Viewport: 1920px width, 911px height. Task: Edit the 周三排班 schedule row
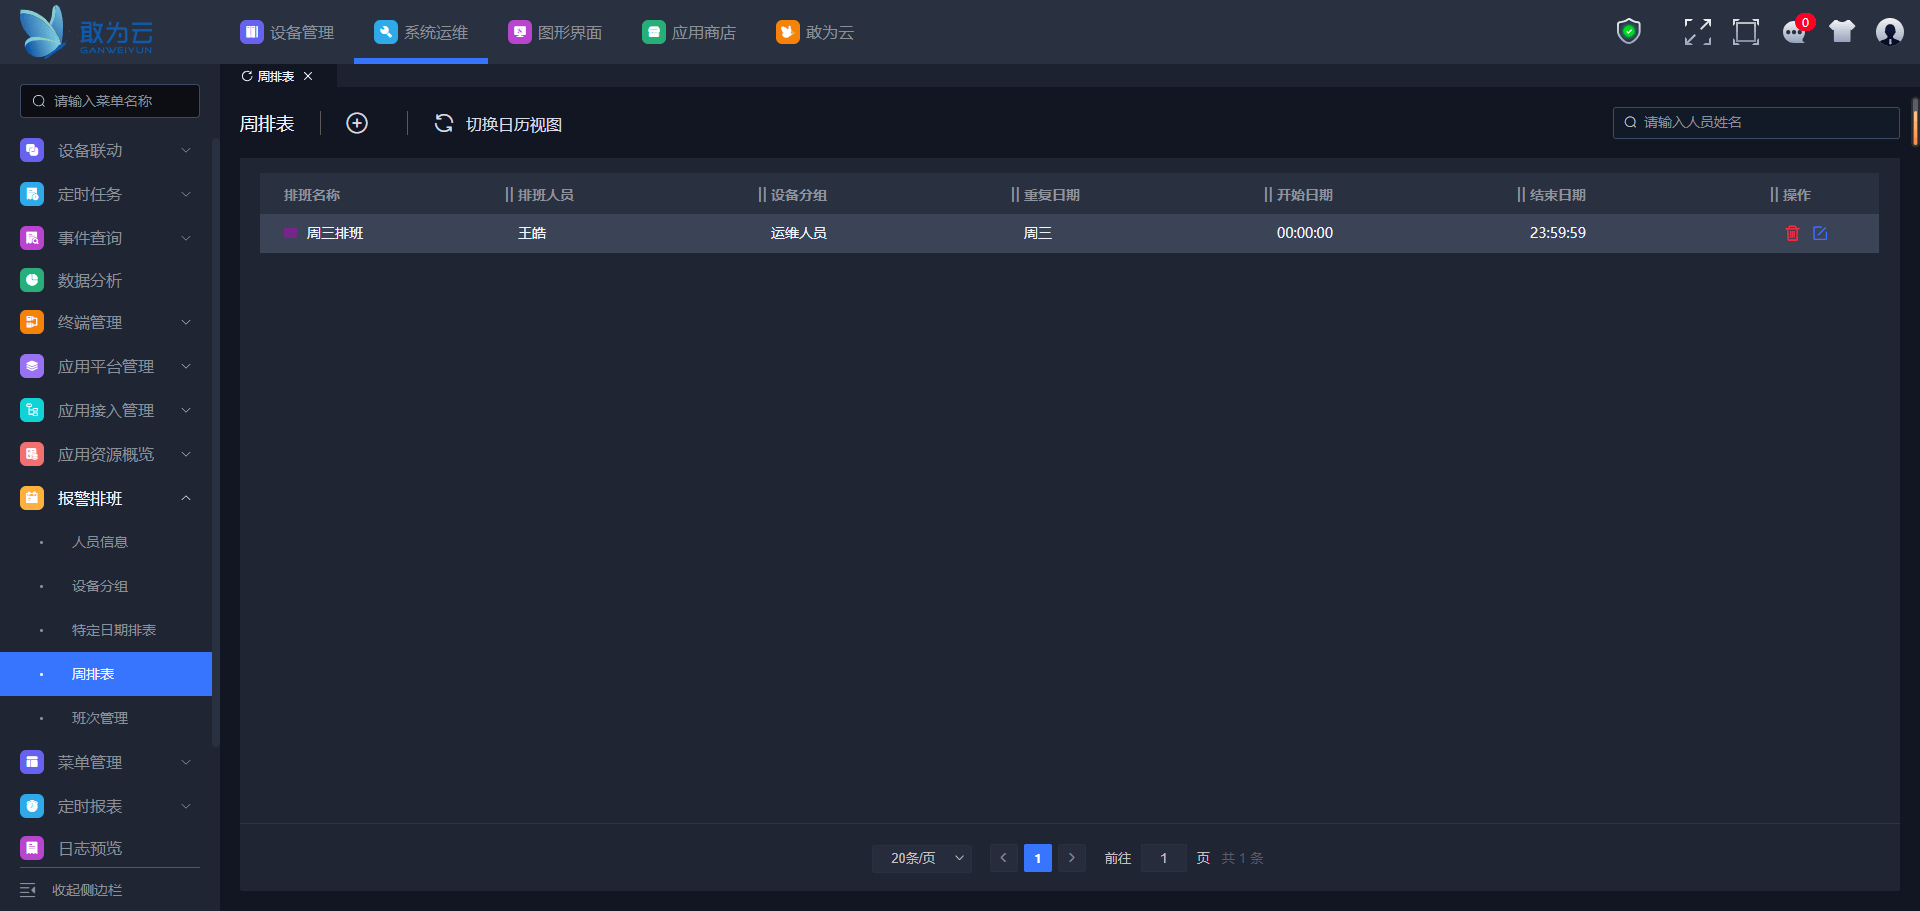click(1820, 233)
